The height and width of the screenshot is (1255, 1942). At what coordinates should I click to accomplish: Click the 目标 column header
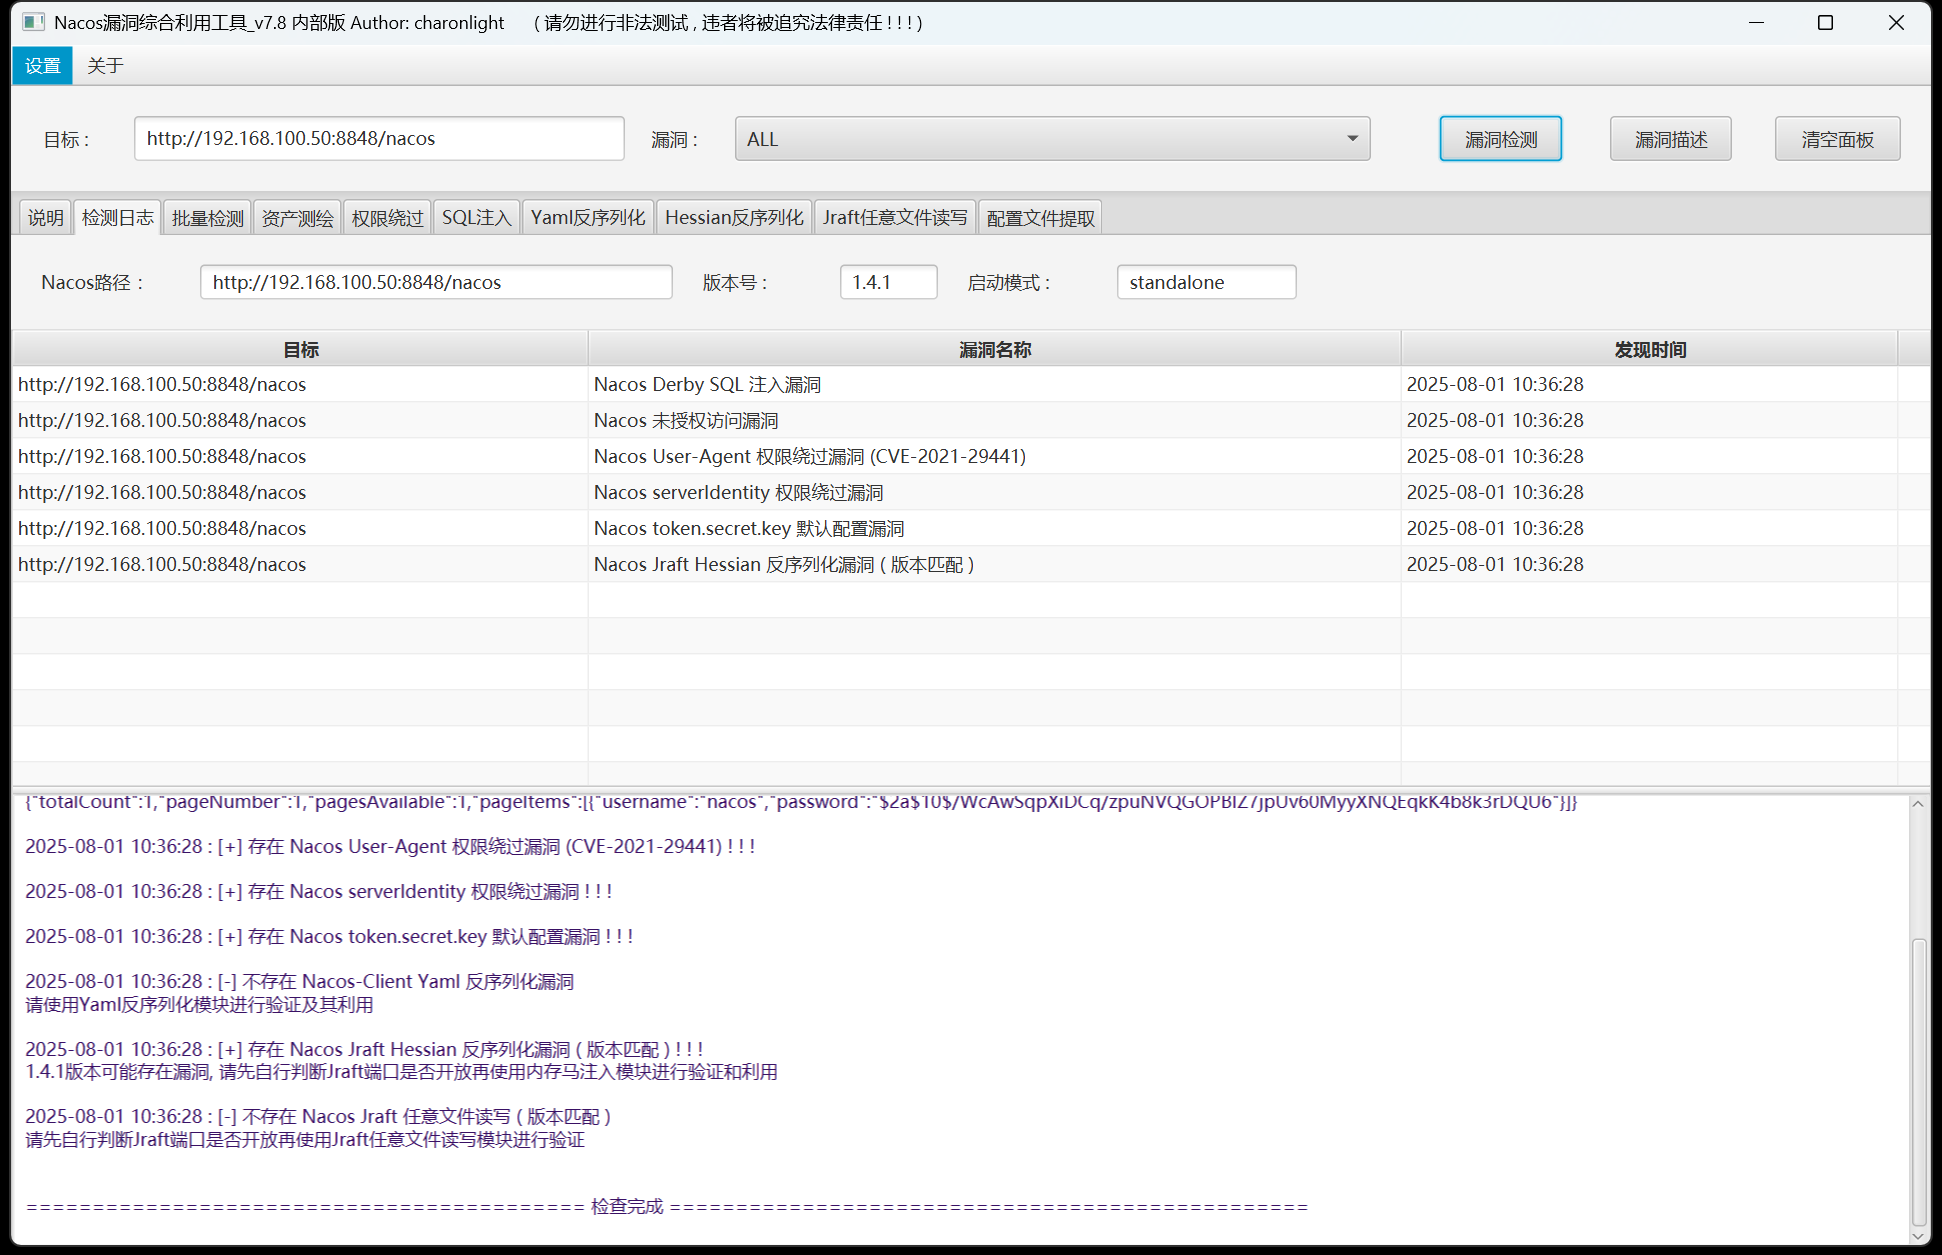300,349
